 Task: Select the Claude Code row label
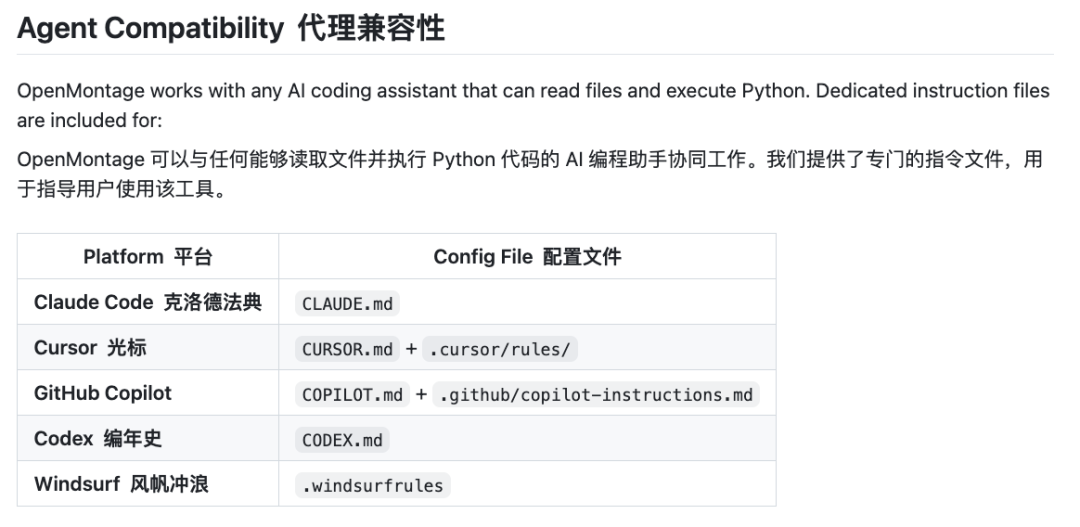(148, 302)
